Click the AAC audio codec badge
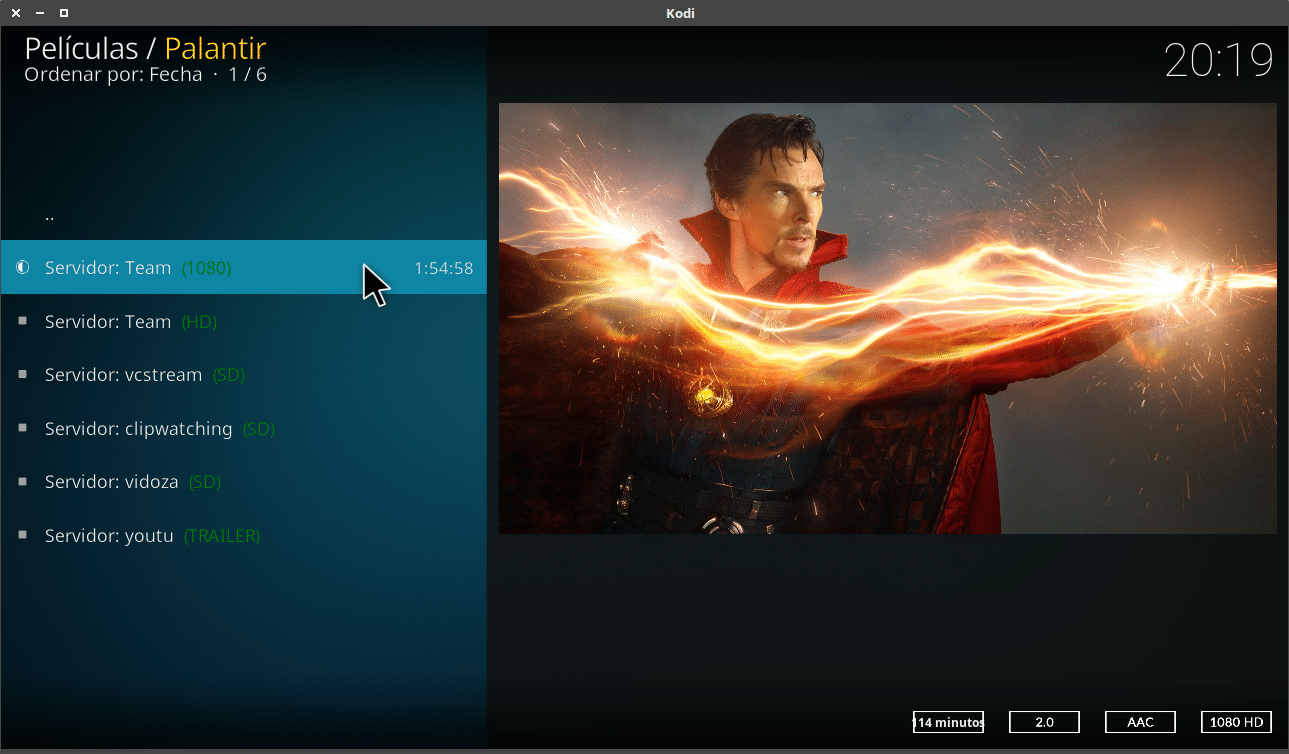Image resolution: width=1289 pixels, height=754 pixels. click(1140, 722)
